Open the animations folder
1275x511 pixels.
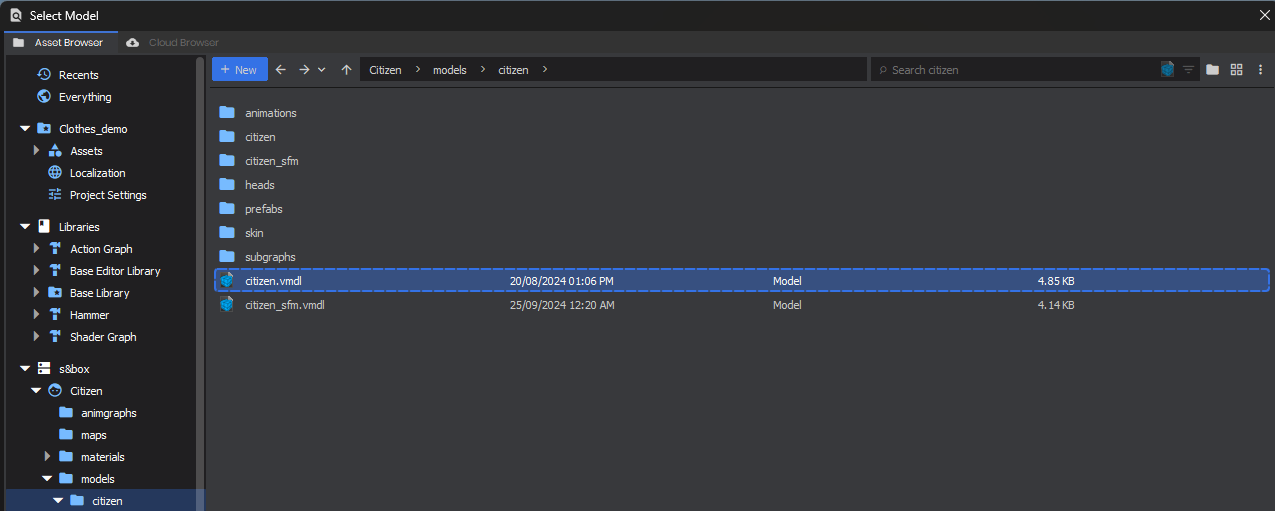pyautogui.click(x=270, y=113)
